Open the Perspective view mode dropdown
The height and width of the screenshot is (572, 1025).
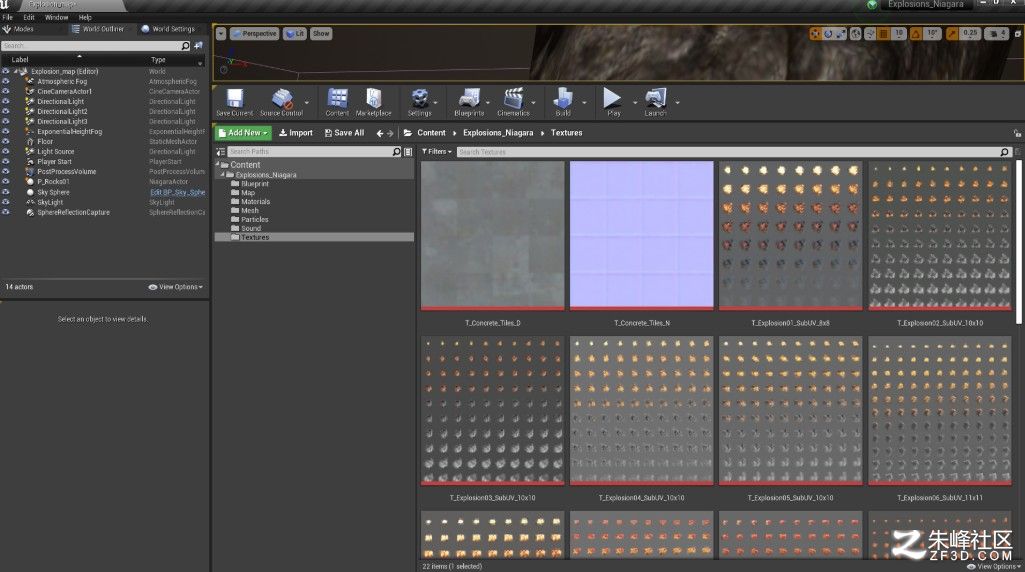(x=254, y=33)
